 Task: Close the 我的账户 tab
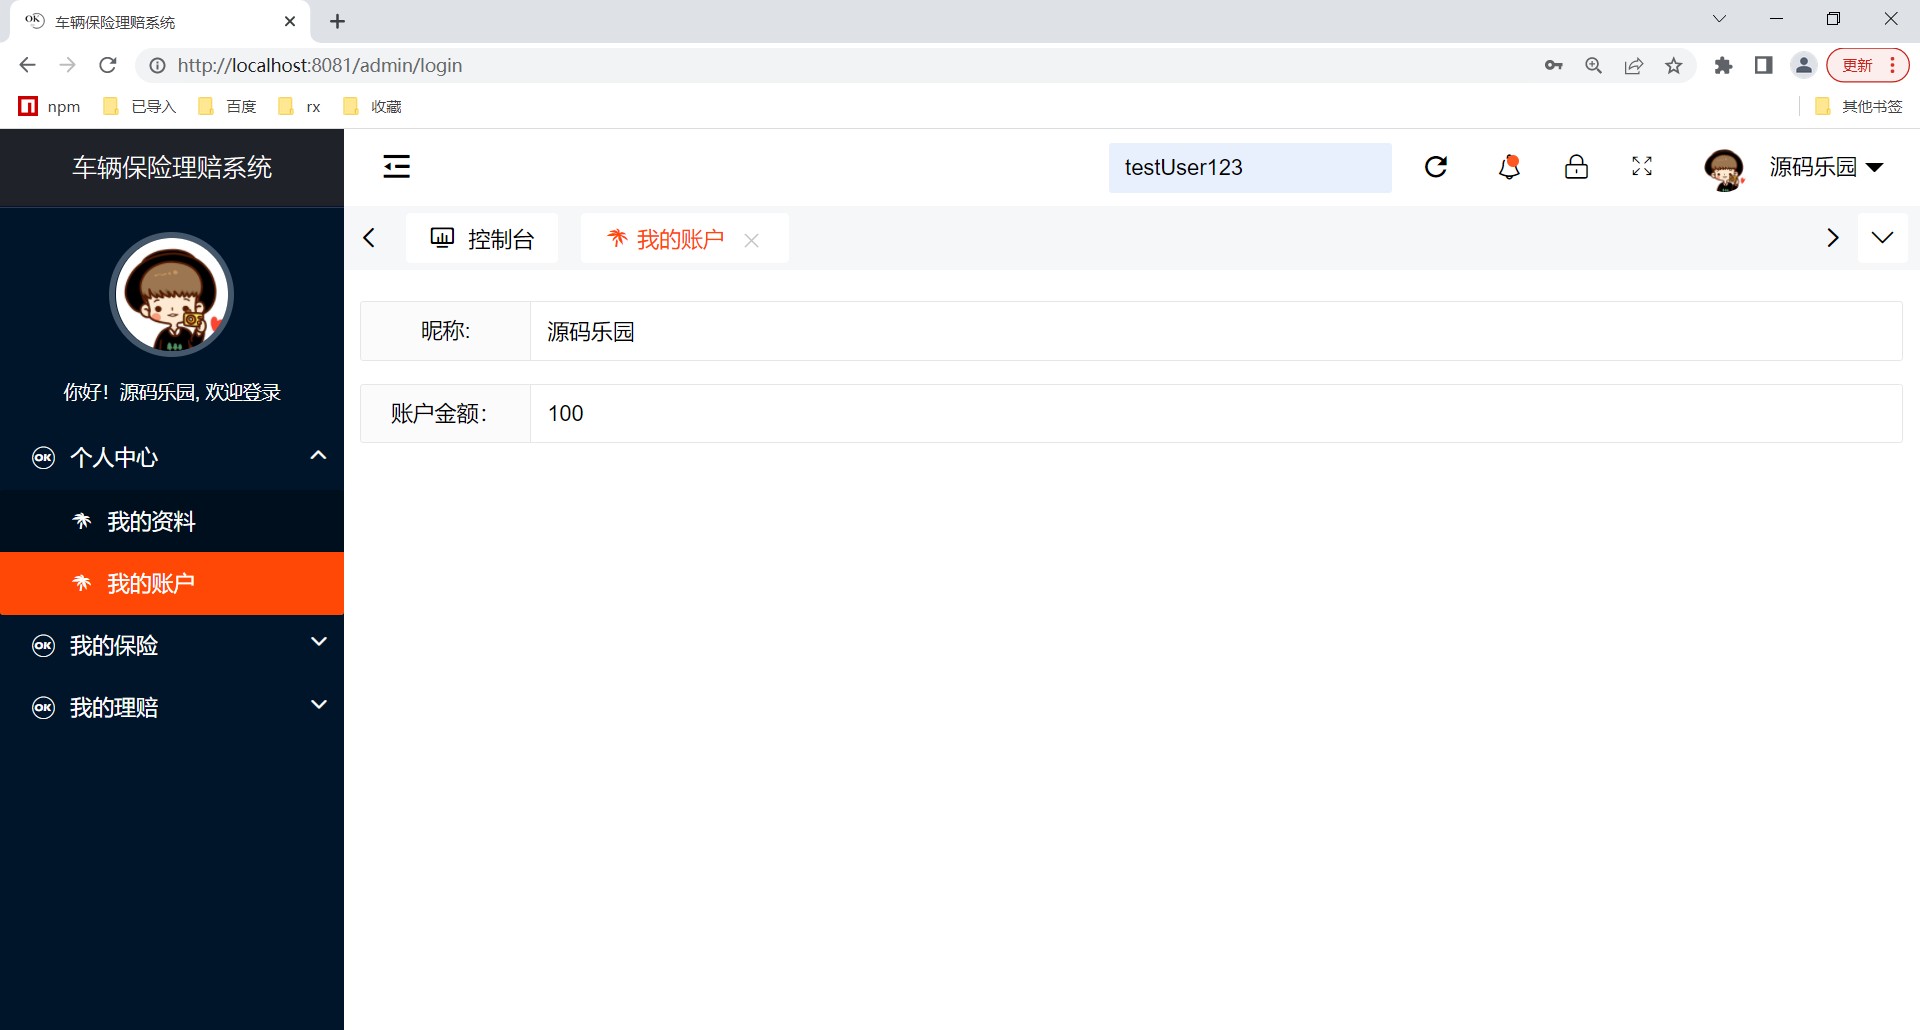[752, 240]
